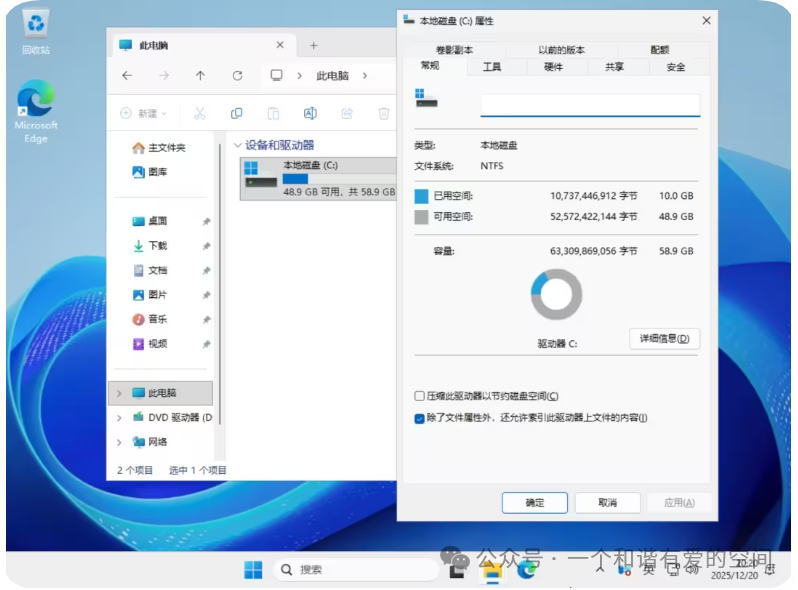The image size is (798, 590).
Task: Click the 详细信息 button
Action: [664, 339]
